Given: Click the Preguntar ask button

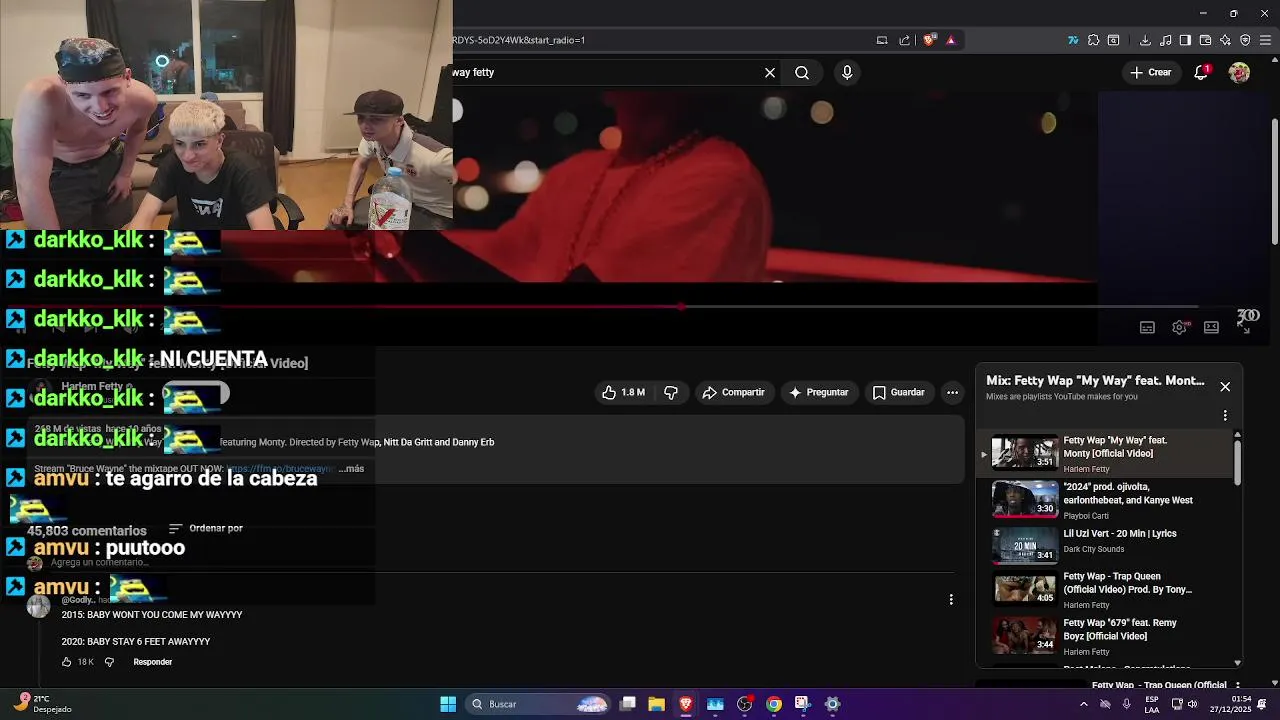Looking at the screenshot, I should (818, 392).
